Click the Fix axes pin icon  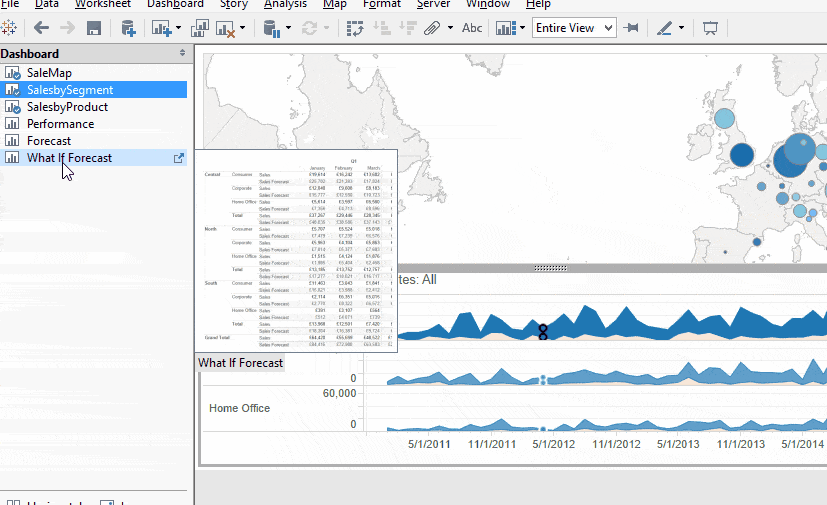tap(631, 27)
